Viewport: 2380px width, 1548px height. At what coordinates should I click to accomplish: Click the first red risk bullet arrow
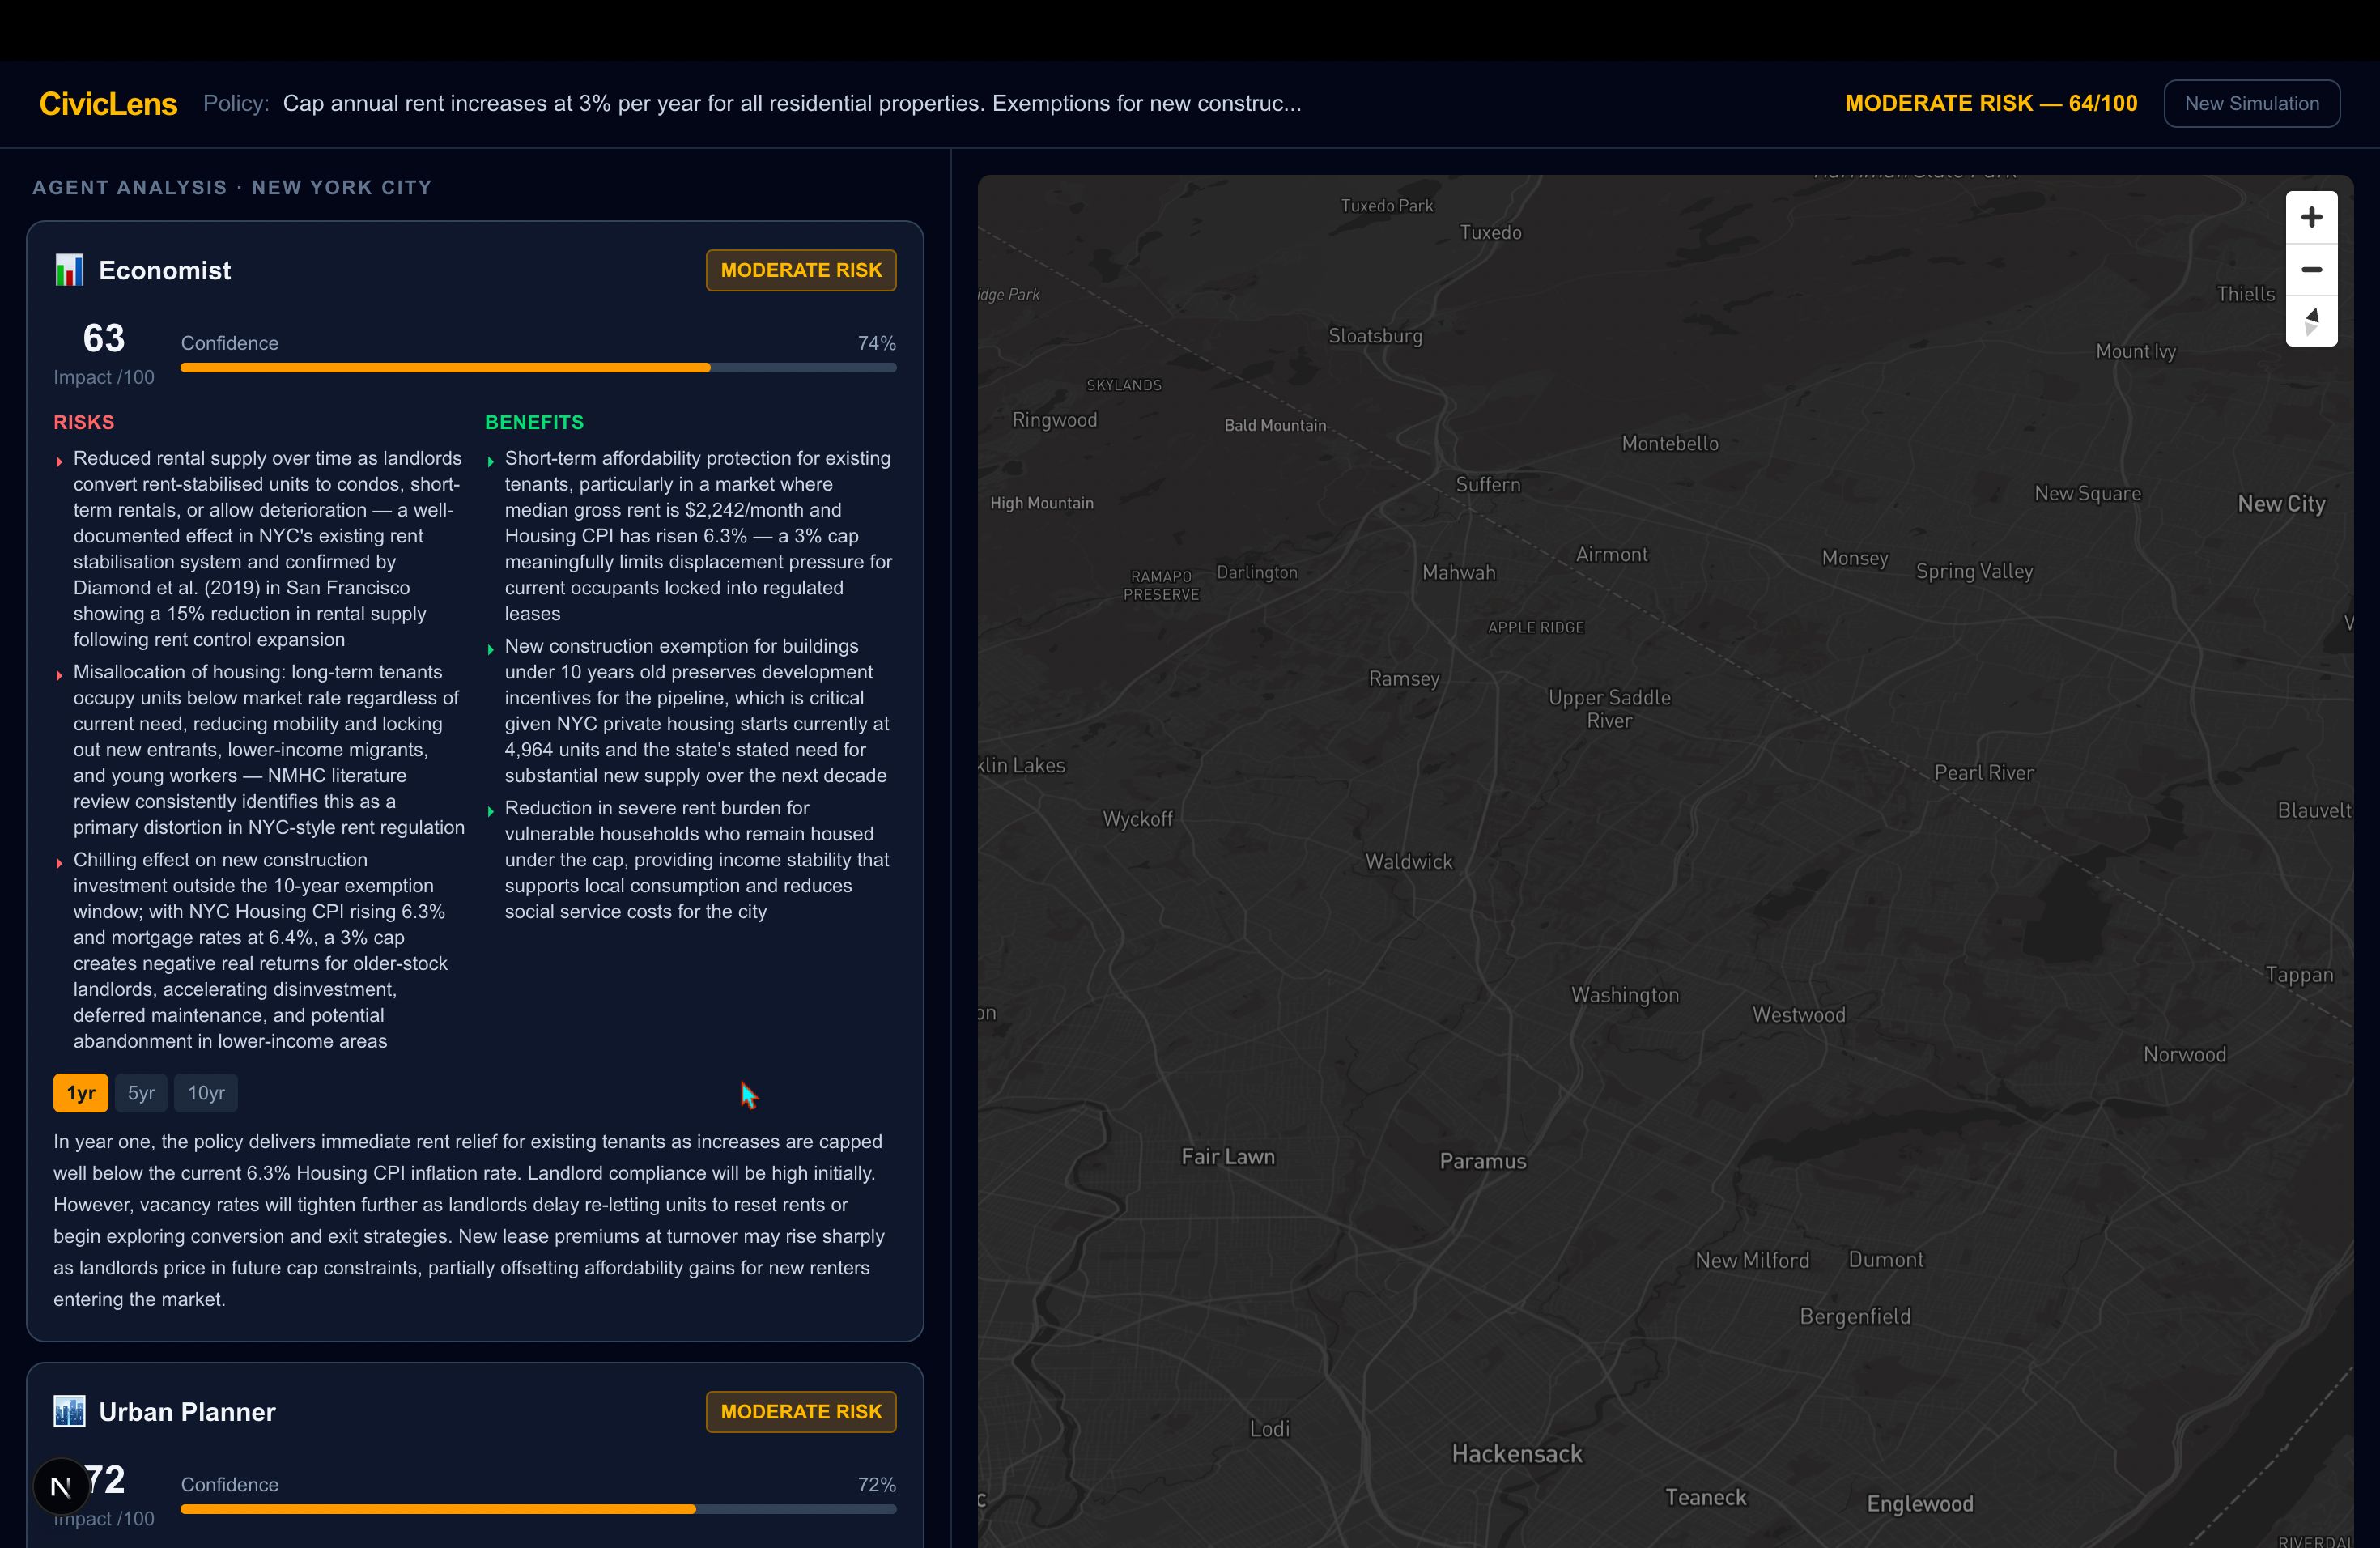[x=60, y=461]
